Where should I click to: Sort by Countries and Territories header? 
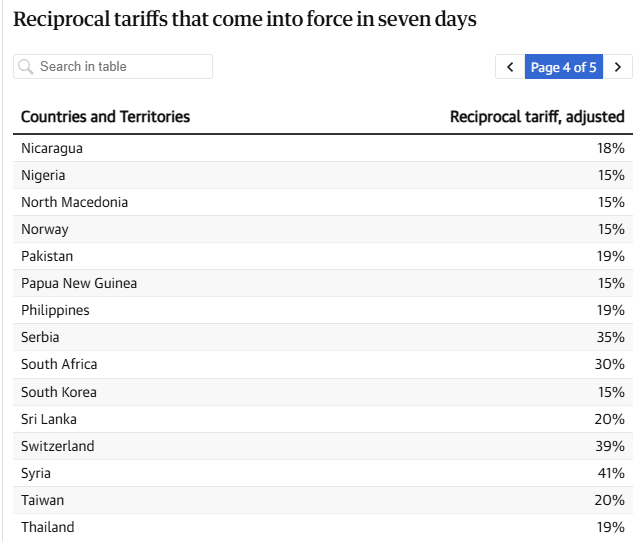105,117
